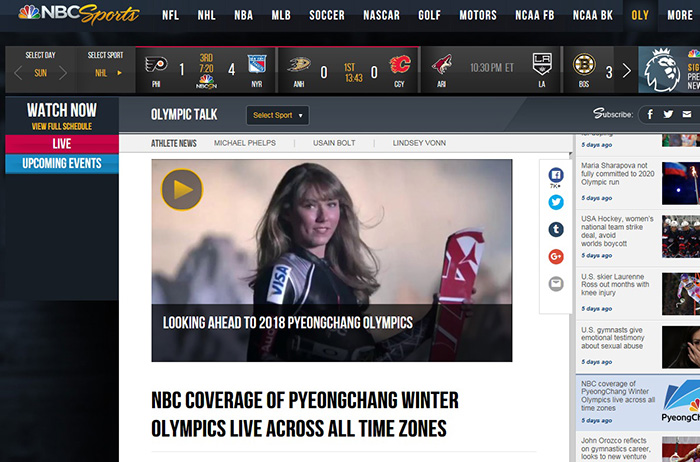Show next games with scoreboard arrow
Image resolution: width=700 pixels, height=462 pixels.
(x=626, y=71)
